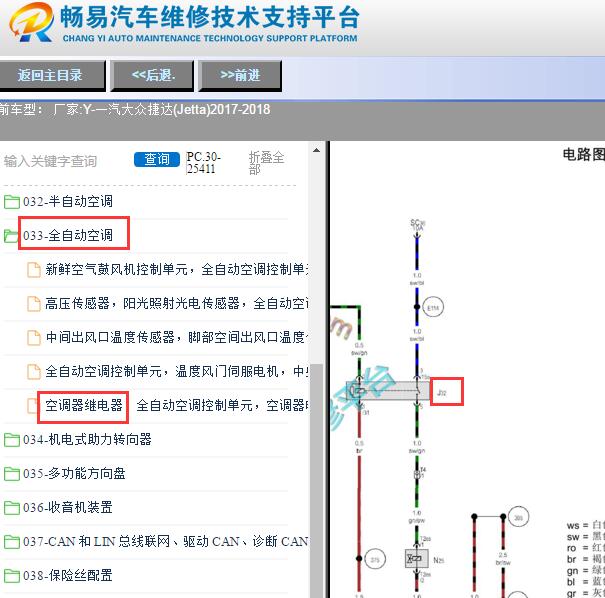Click document icon of 温度风门伺服电机 entry
Screen dimensions: 605x598
pyautogui.click(x=34, y=371)
